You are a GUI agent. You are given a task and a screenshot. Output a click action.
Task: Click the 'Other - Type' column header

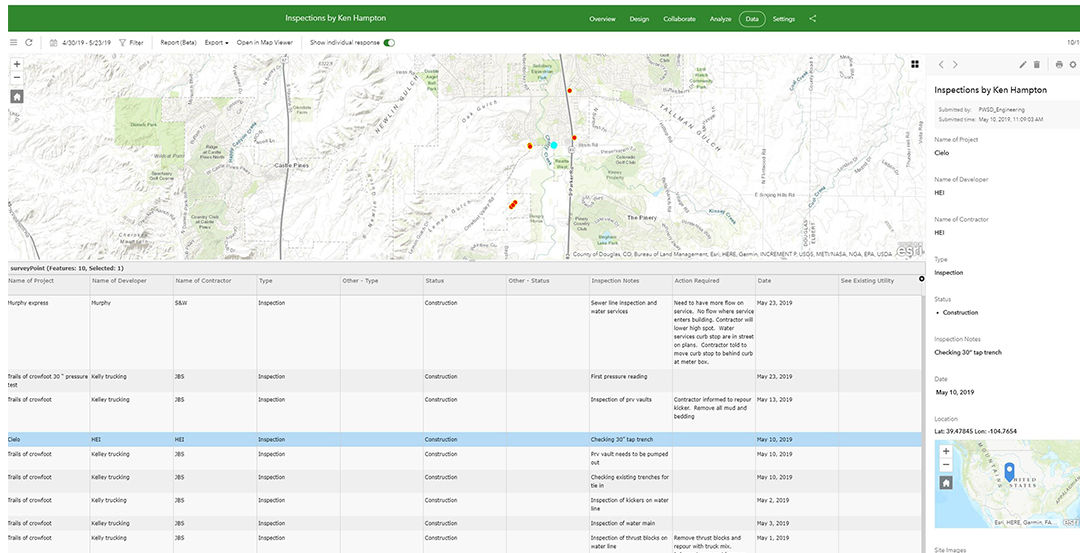[381, 281]
